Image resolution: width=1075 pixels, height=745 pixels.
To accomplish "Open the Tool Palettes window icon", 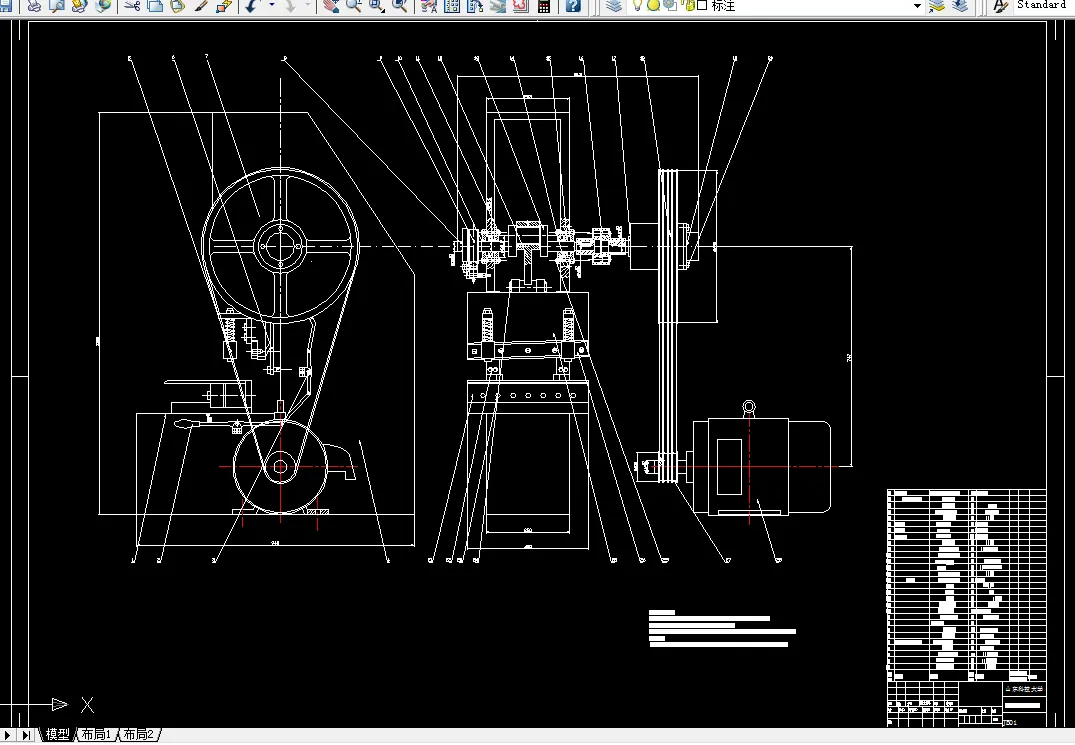I will click(474, 5).
